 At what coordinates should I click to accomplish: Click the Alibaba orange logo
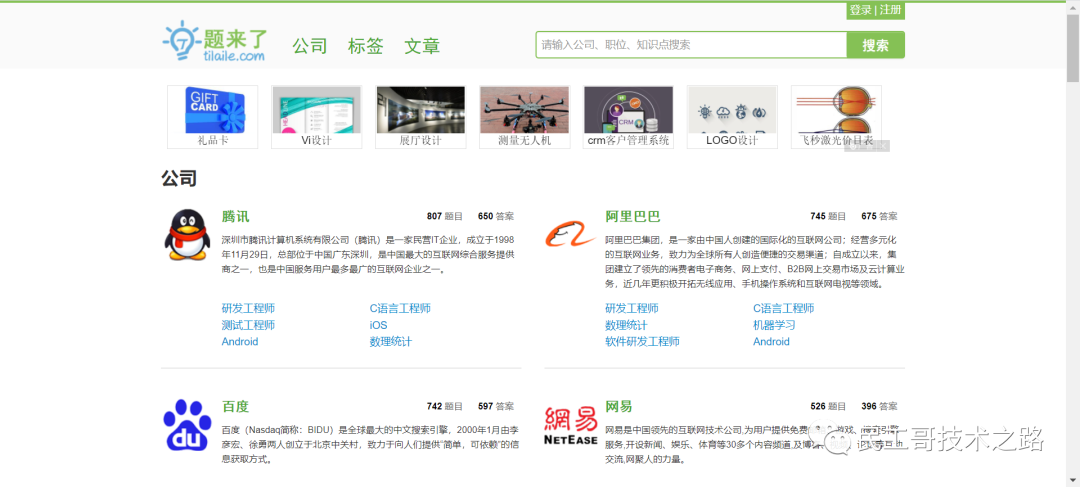pos(570,235)
